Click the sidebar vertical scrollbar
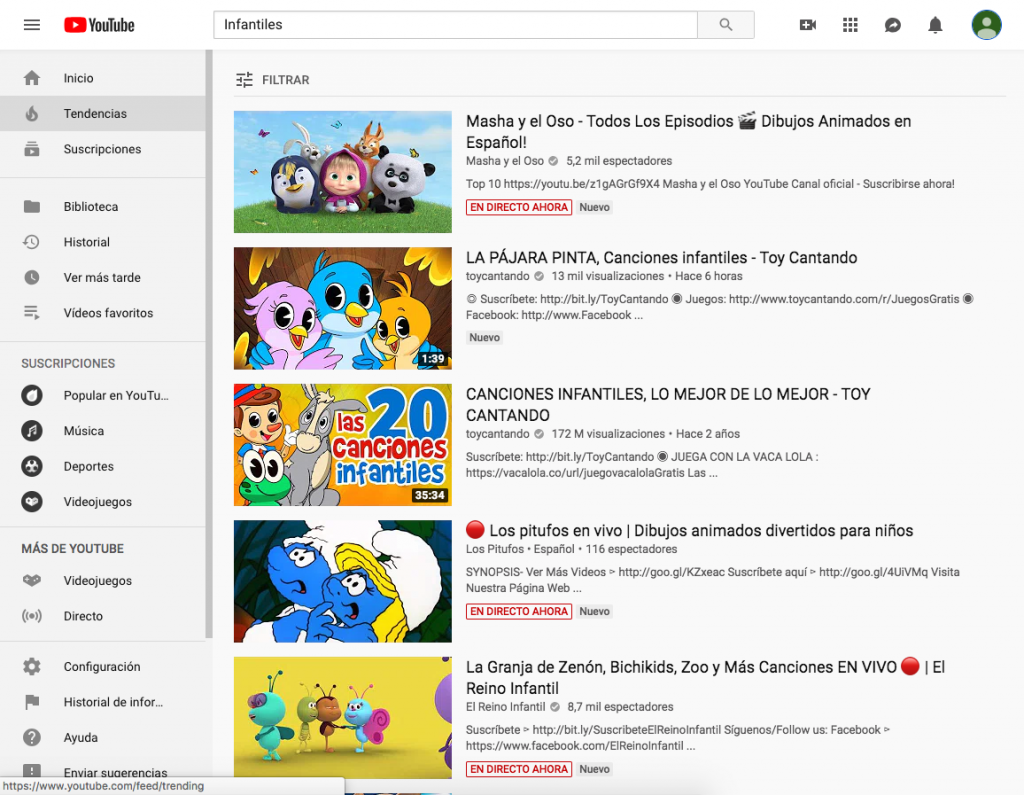This screenshot has height=795, width=1024. click(208, 340)
